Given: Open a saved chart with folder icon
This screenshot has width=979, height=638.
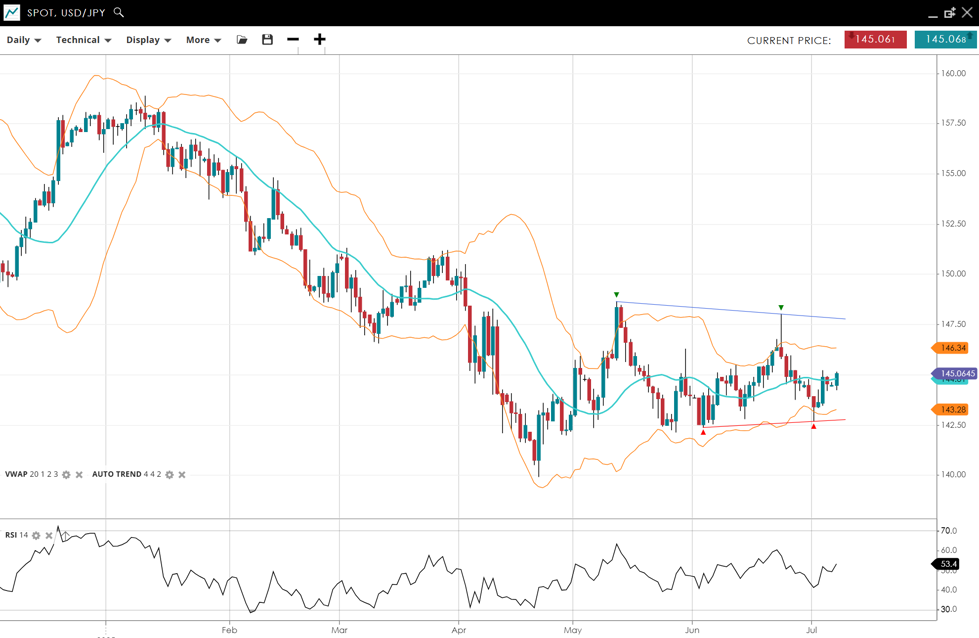Looking at the screenshot, I should [x=242, y=40].
